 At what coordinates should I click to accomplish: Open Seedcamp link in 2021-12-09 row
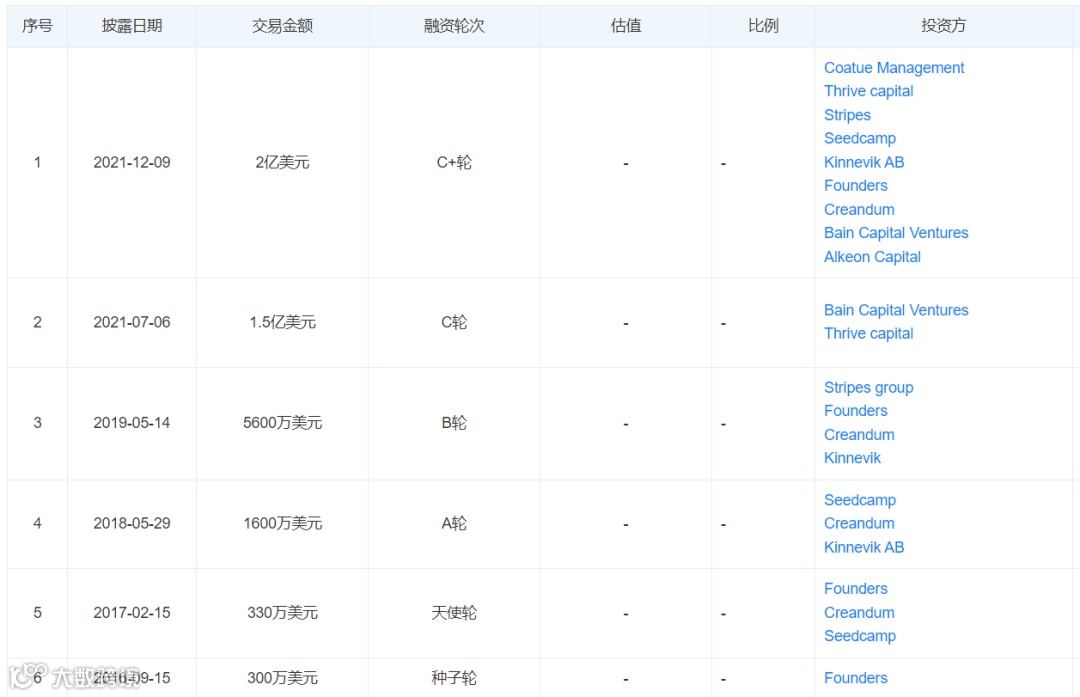[860, 138]
